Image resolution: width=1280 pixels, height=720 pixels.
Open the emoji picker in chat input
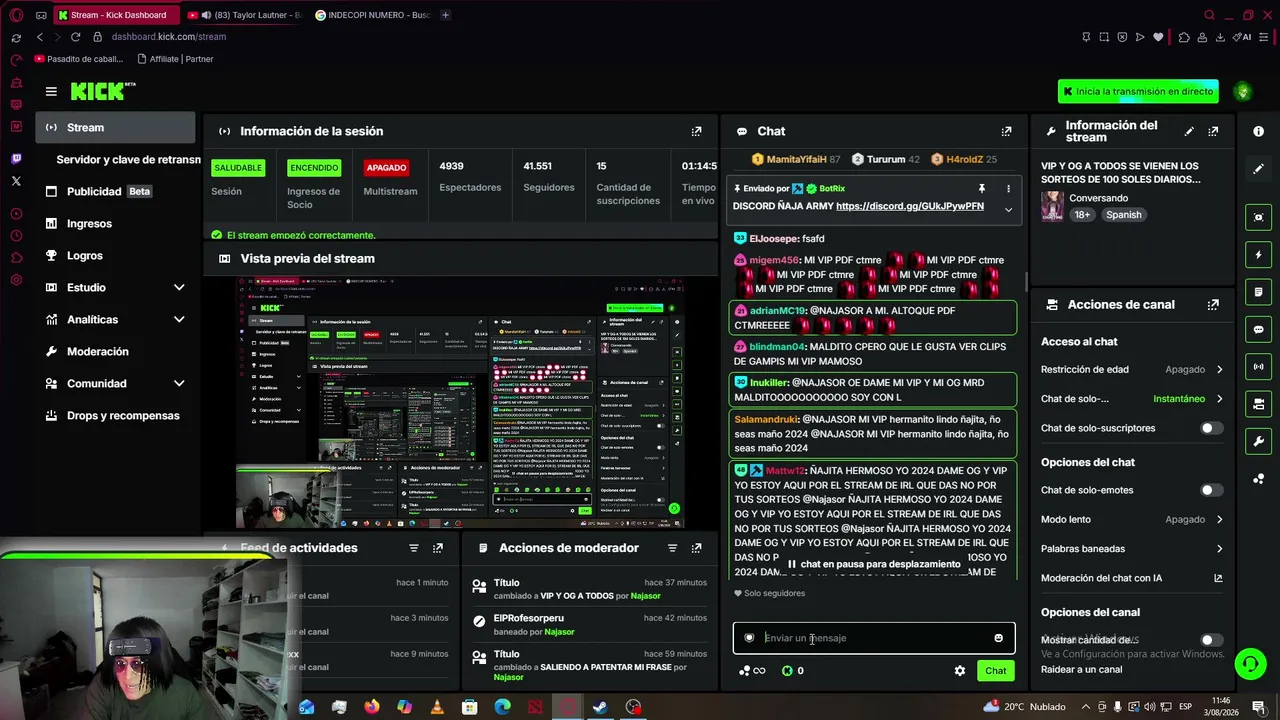998,638
